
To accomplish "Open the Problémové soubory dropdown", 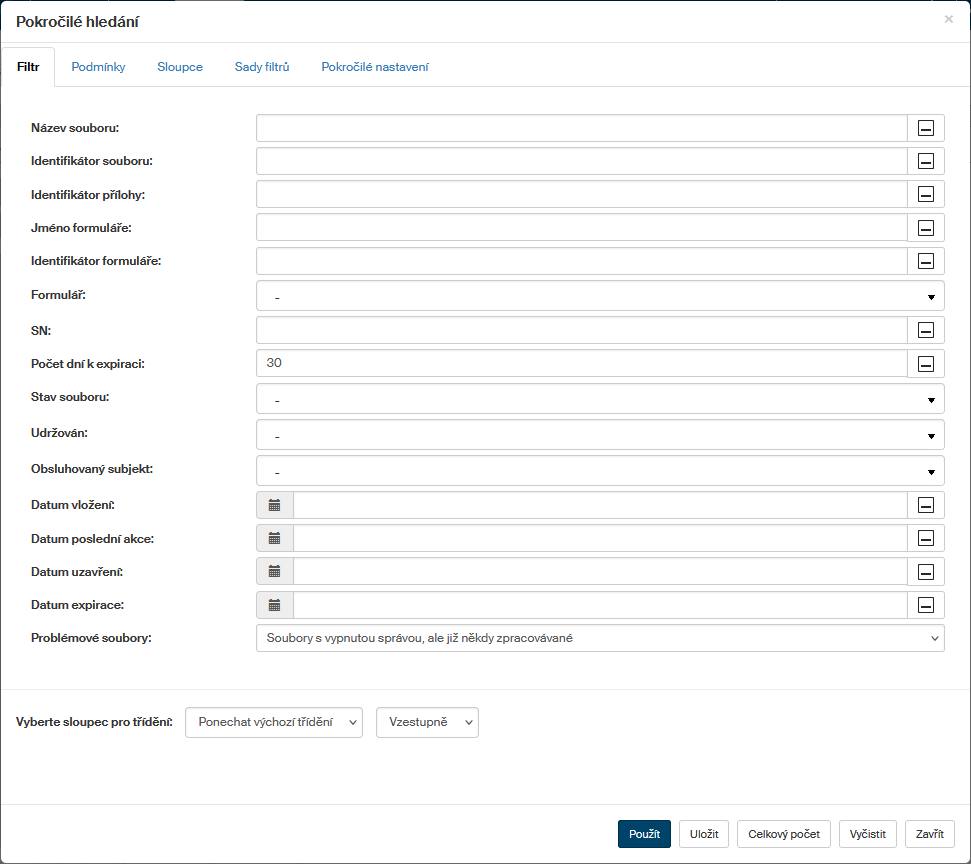I will 600,638.
